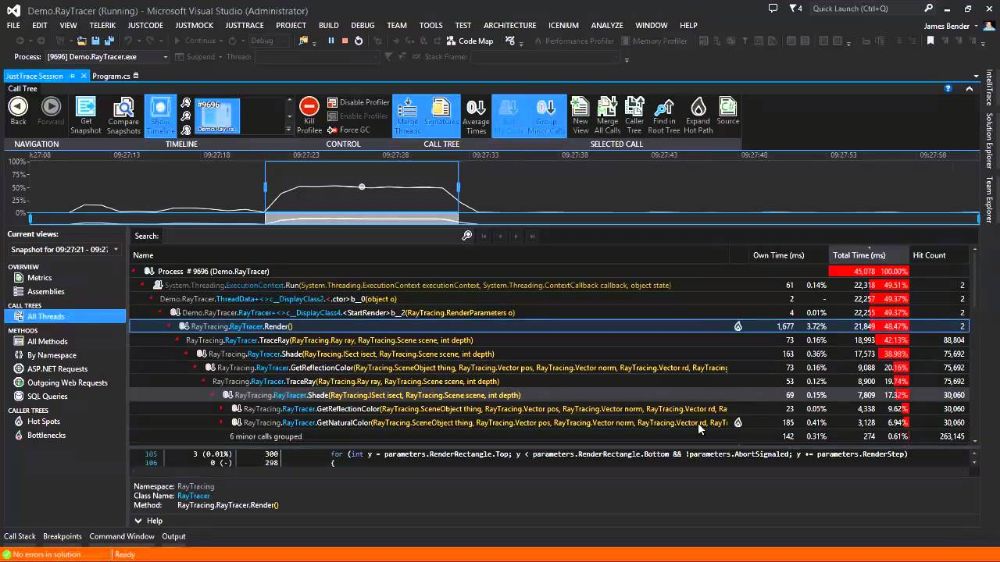Open the ARCHITECTURE menu
Viewport: 1000px width, 562px height.
point(510,26)
